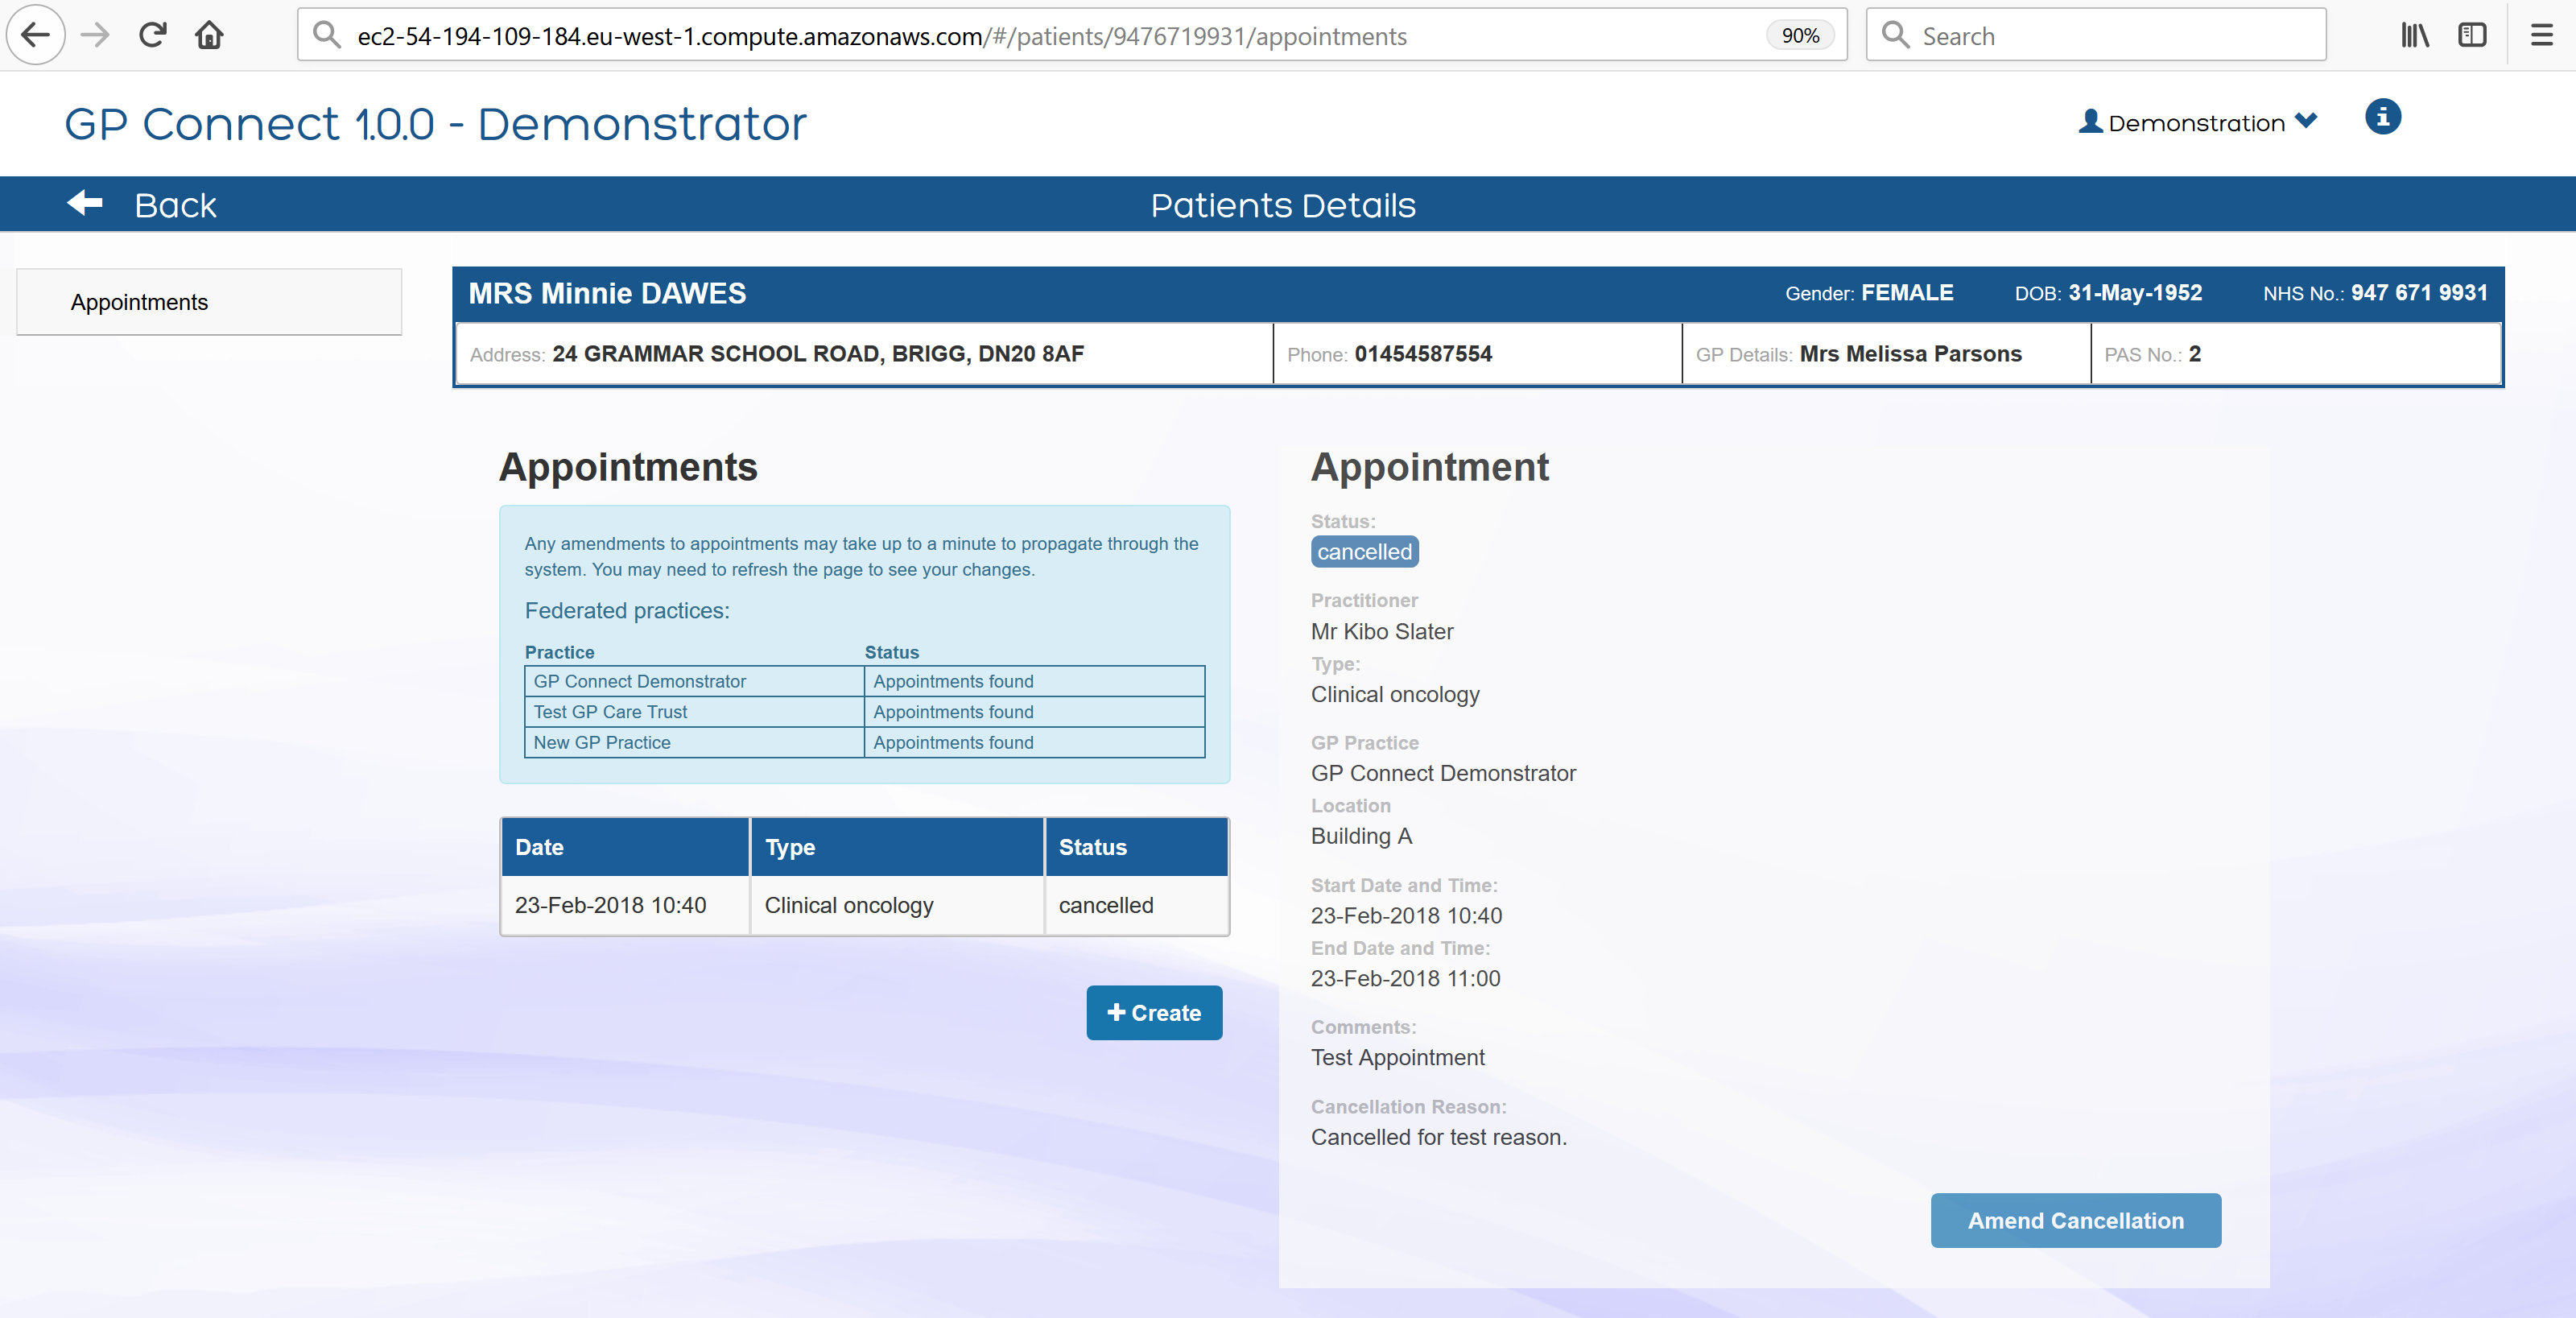Select the Appointments section in the sidebar
Screen dimensions: 2576x1318
click(x=139, y=301)
